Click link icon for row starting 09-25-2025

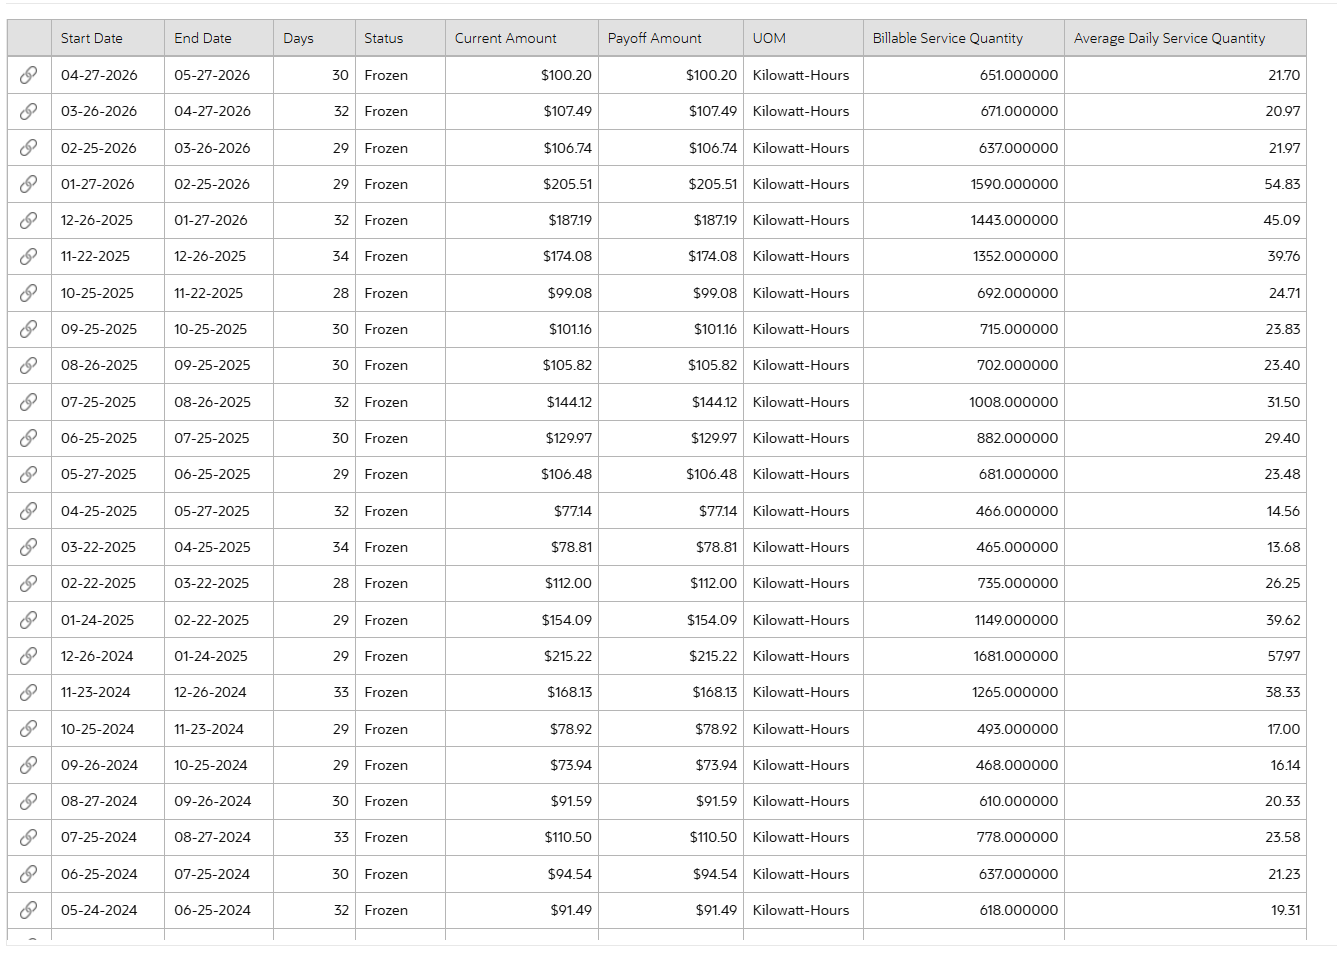point(29,329)
